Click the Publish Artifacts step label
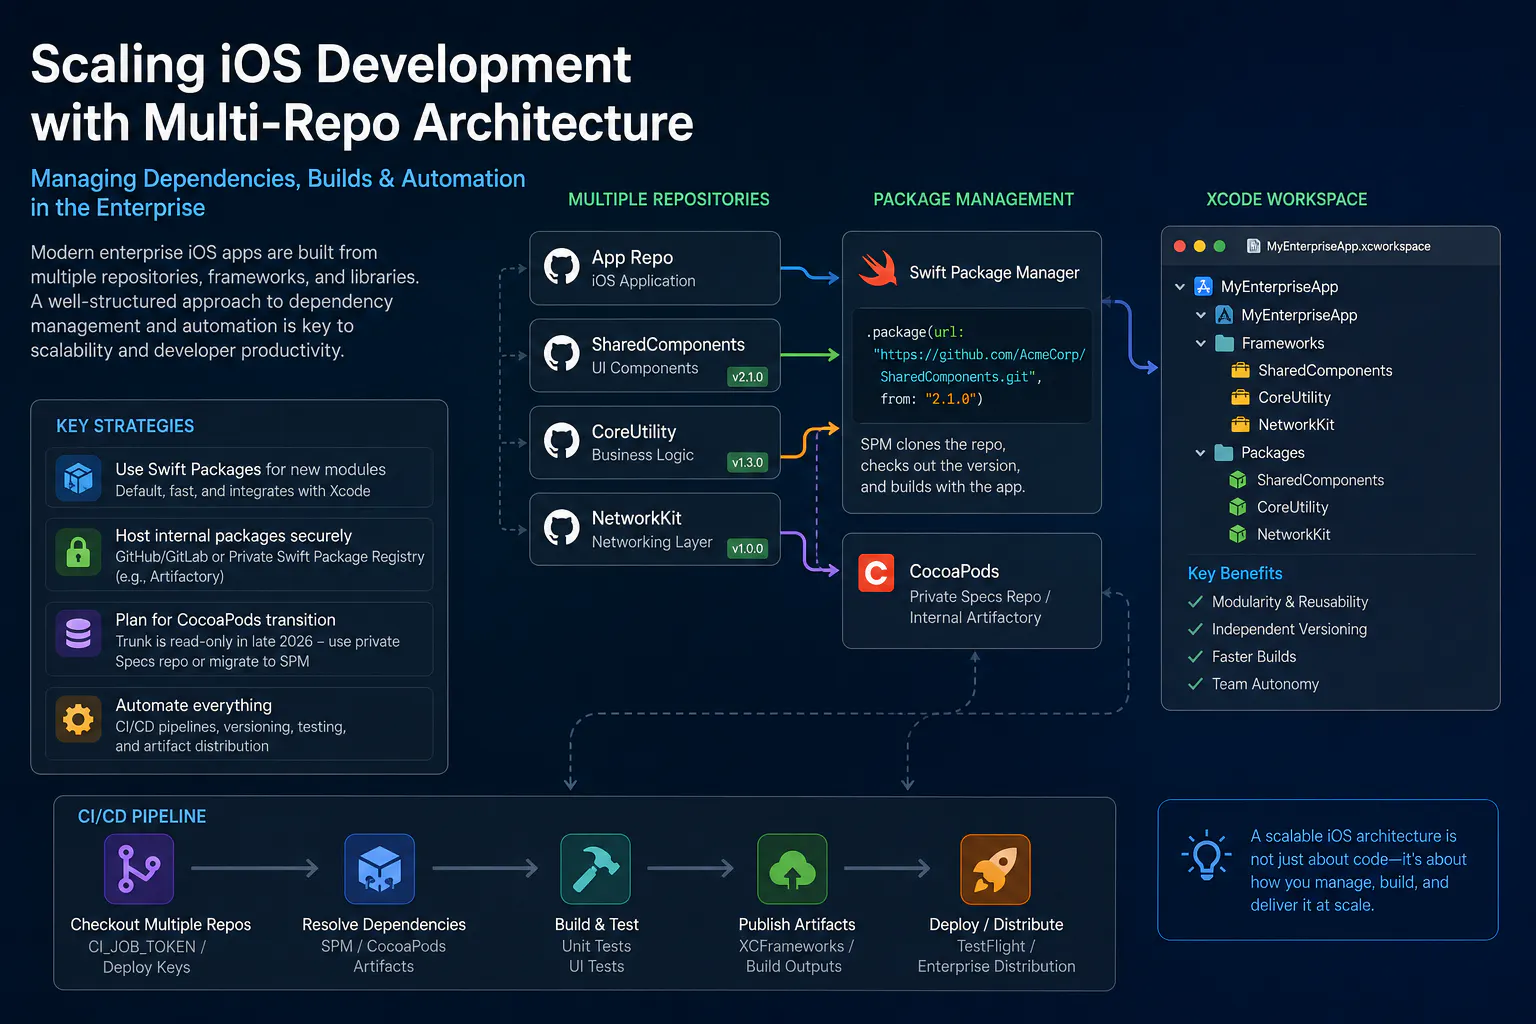This screenshot has height=1024, width=1536. point(797,924)
